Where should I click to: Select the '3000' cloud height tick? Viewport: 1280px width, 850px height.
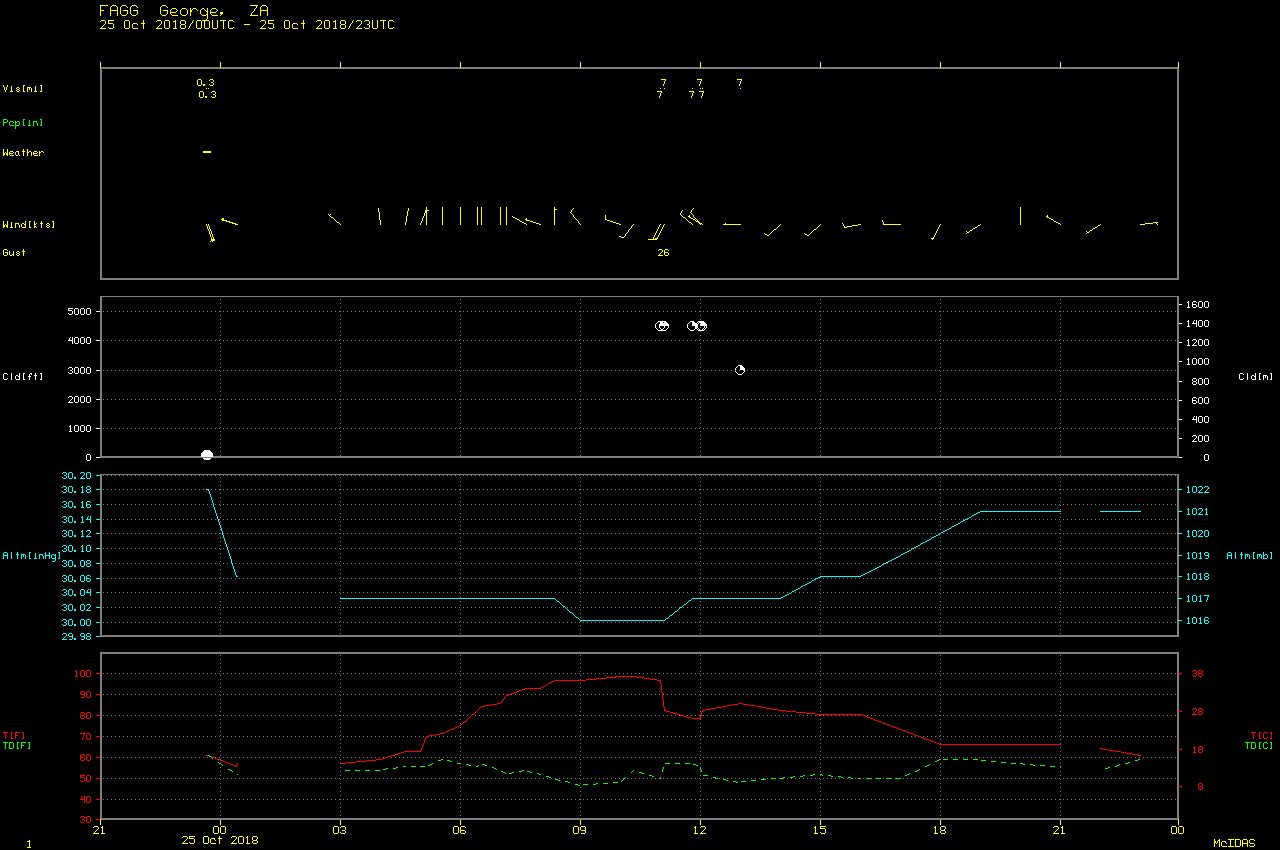point(80,371)
